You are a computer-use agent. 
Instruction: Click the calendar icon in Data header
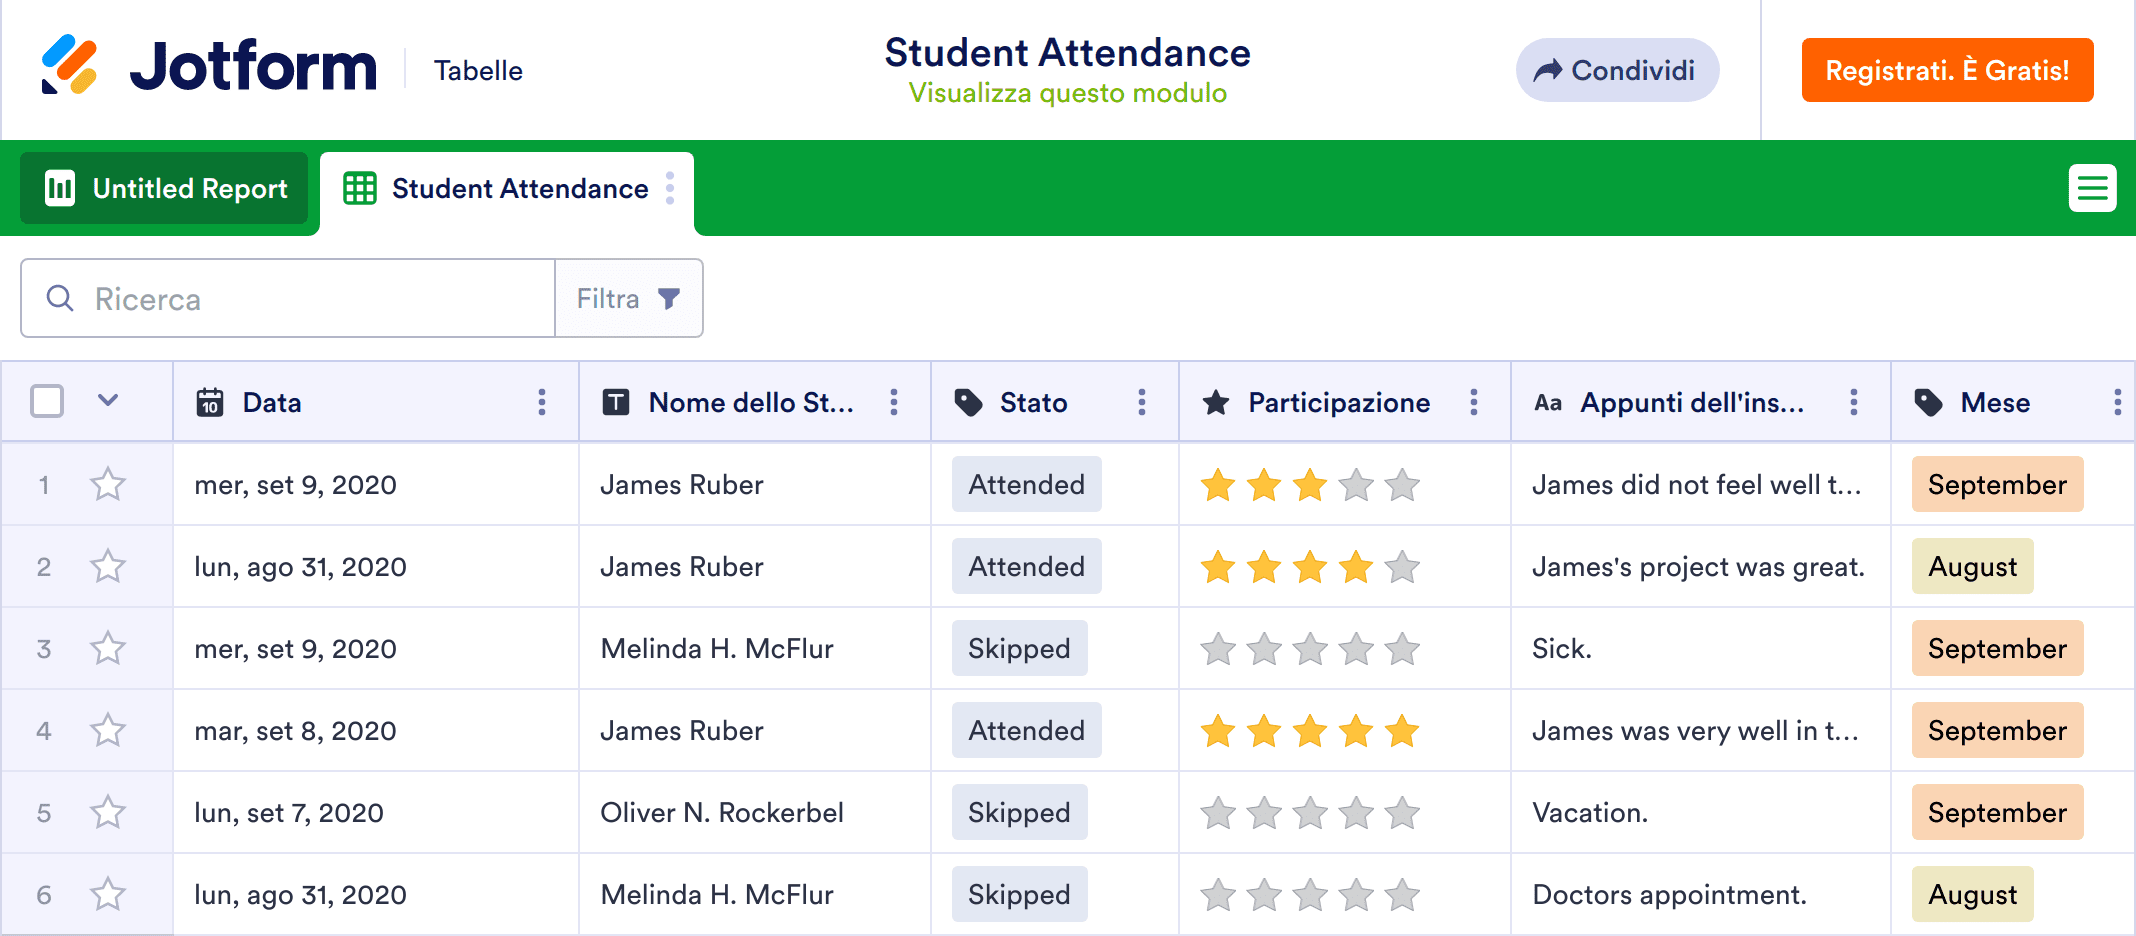[x=210, y=402]
